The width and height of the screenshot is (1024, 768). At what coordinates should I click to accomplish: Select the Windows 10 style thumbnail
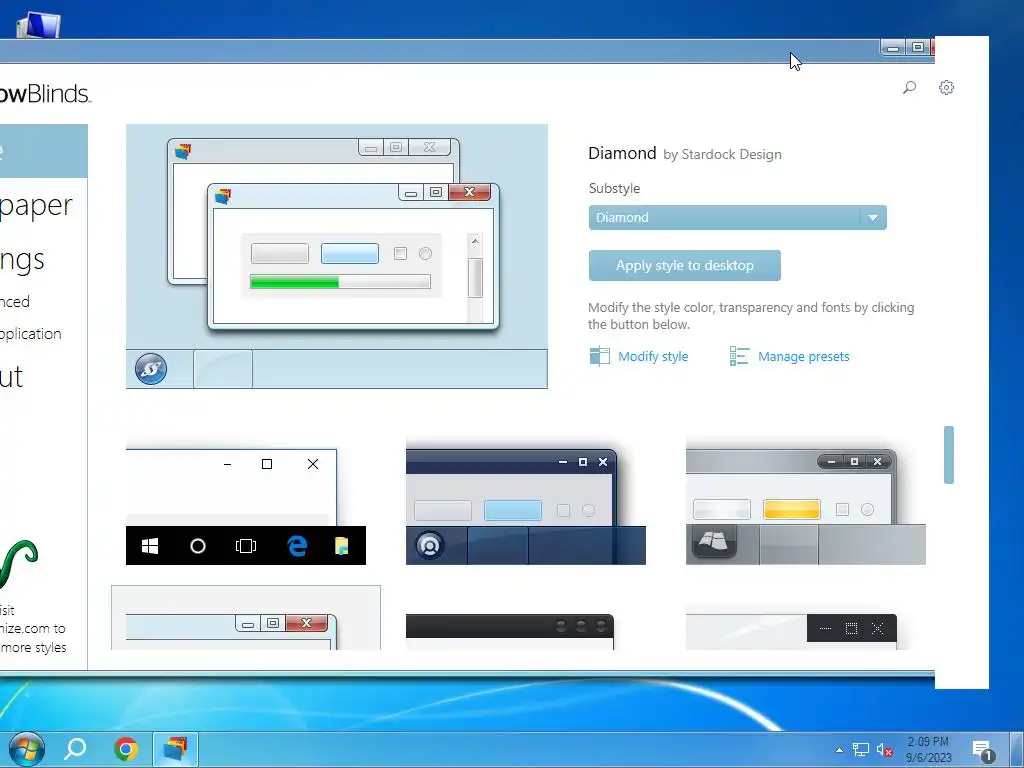click(246, 506)
